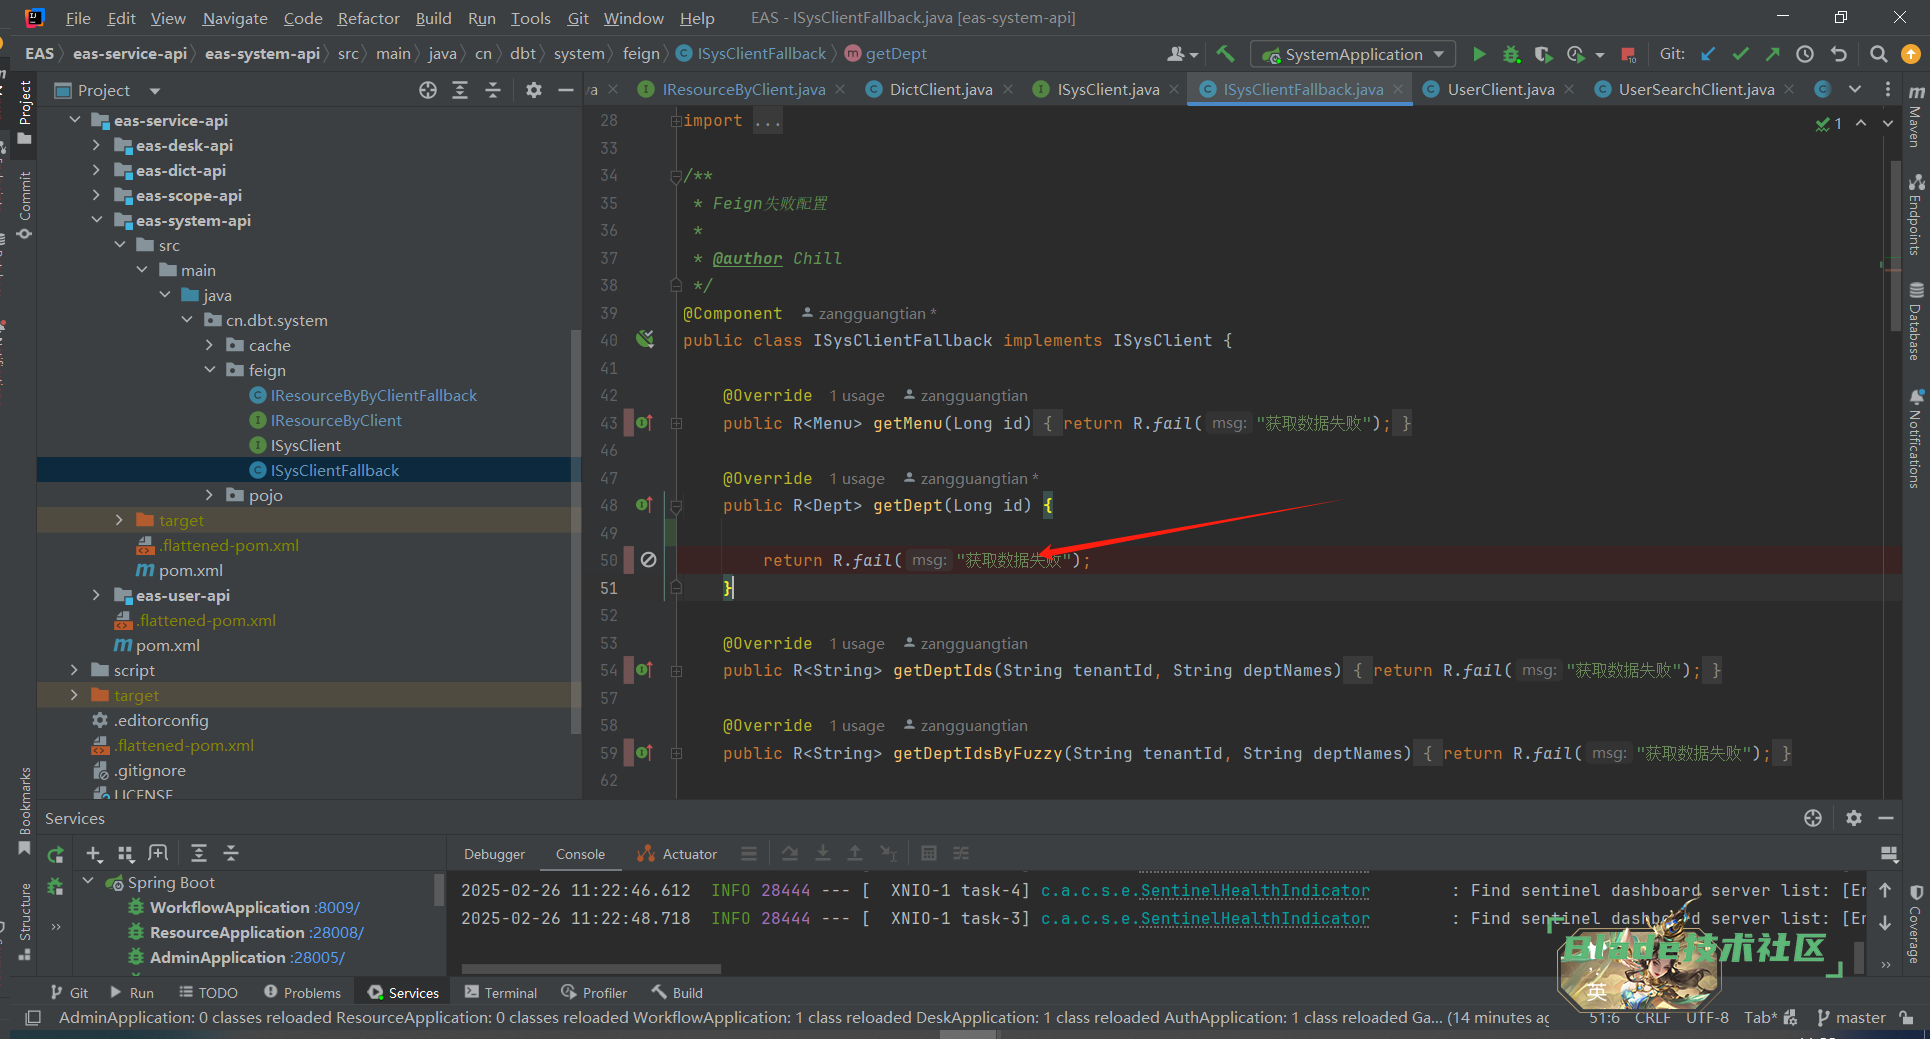Show hidden editor tabs dropdown
Screen dimensions: 1930x1039
click(x=1856, y=90)
